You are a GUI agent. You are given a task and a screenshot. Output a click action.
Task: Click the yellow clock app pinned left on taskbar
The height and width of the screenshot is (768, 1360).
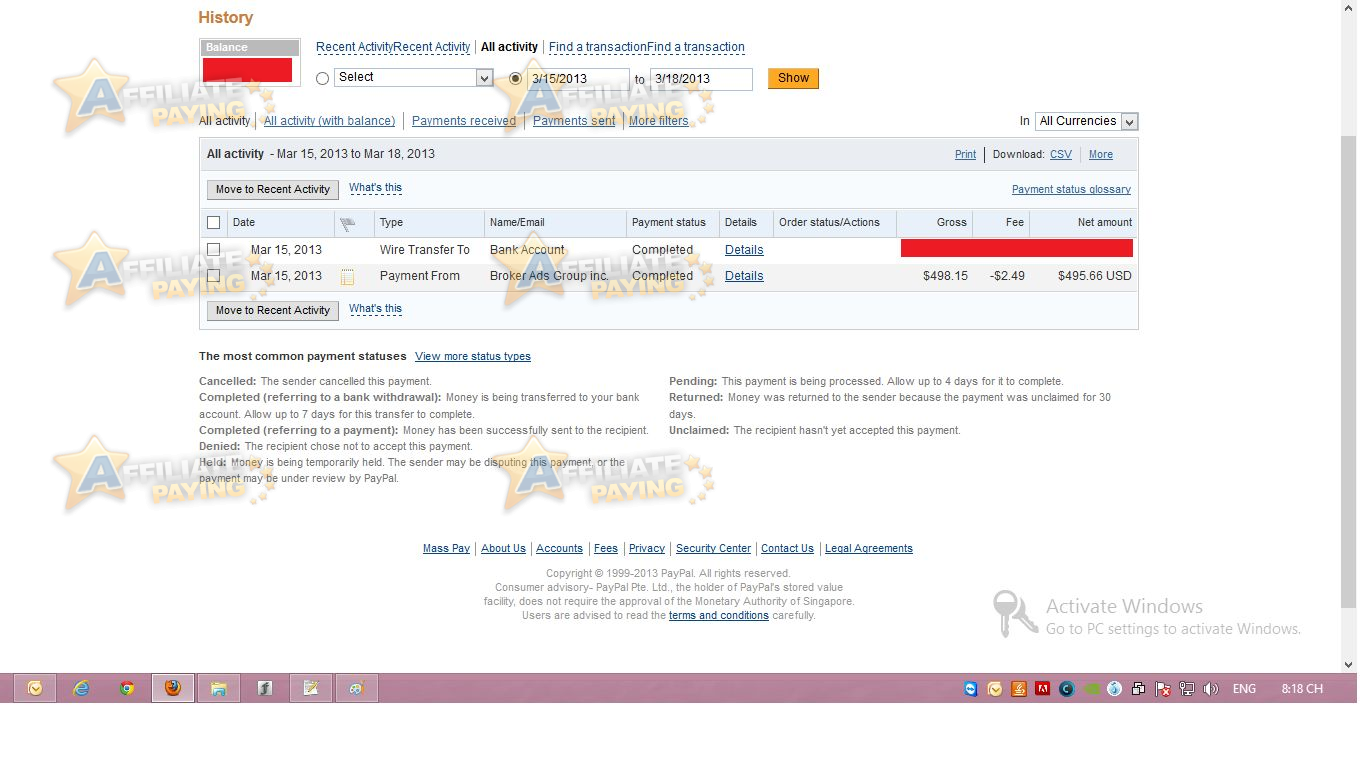point(35,688)
